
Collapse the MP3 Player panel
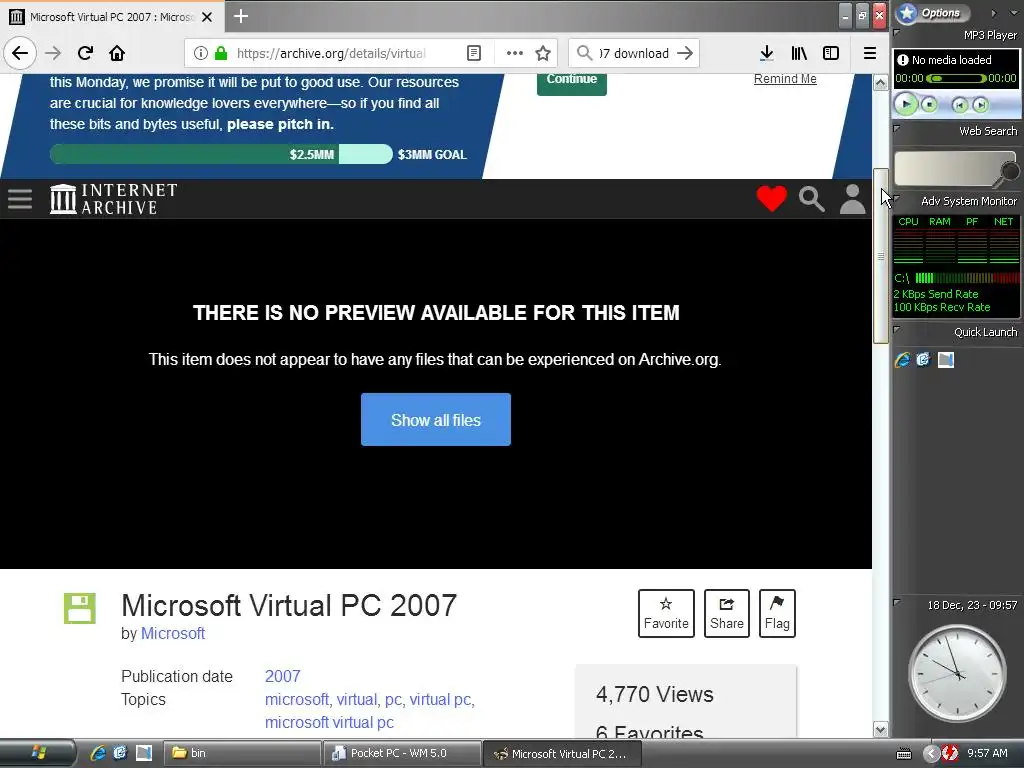(x=897, y=32)
